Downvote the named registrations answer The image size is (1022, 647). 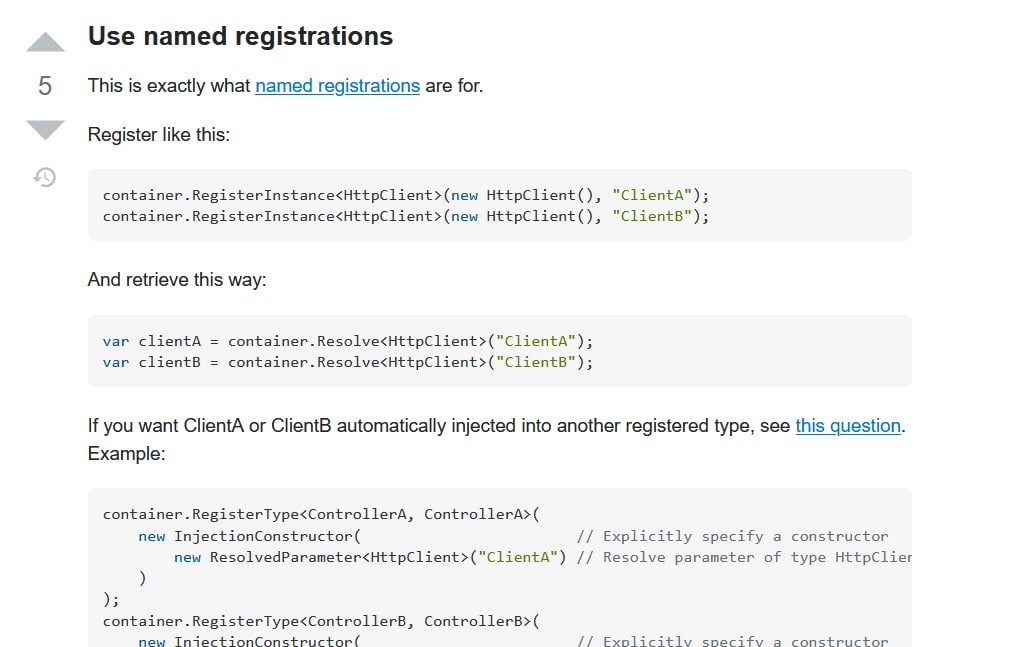tap(45, 130)
